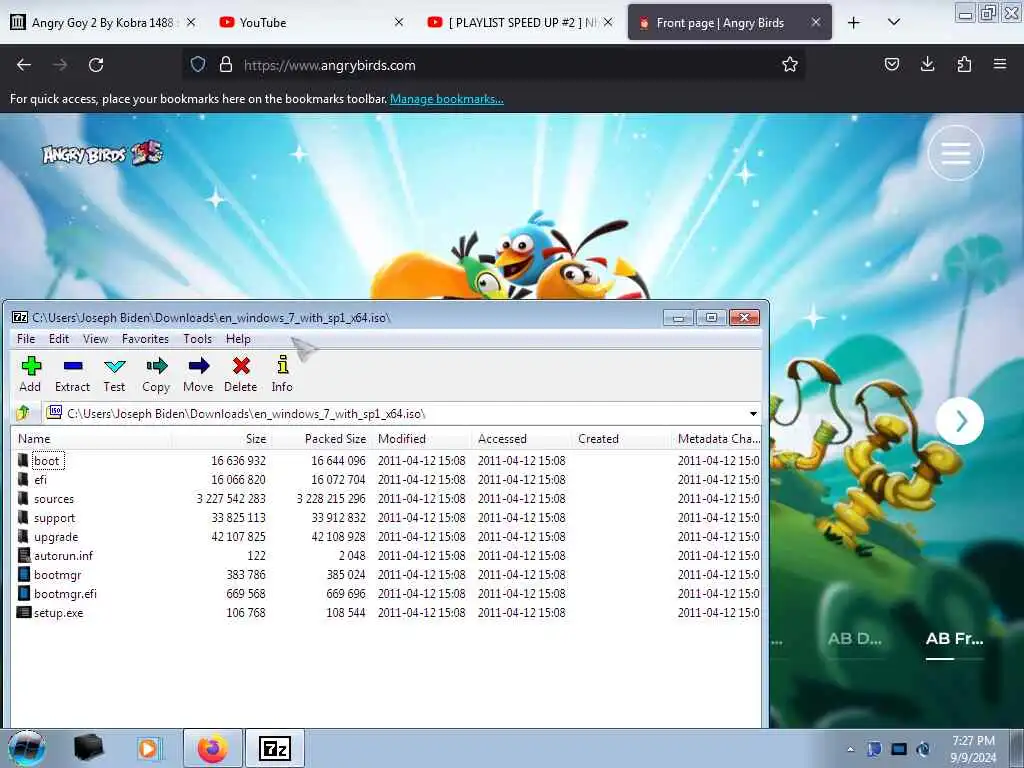Click the Firefox URL address field

(x=496, y=65)
